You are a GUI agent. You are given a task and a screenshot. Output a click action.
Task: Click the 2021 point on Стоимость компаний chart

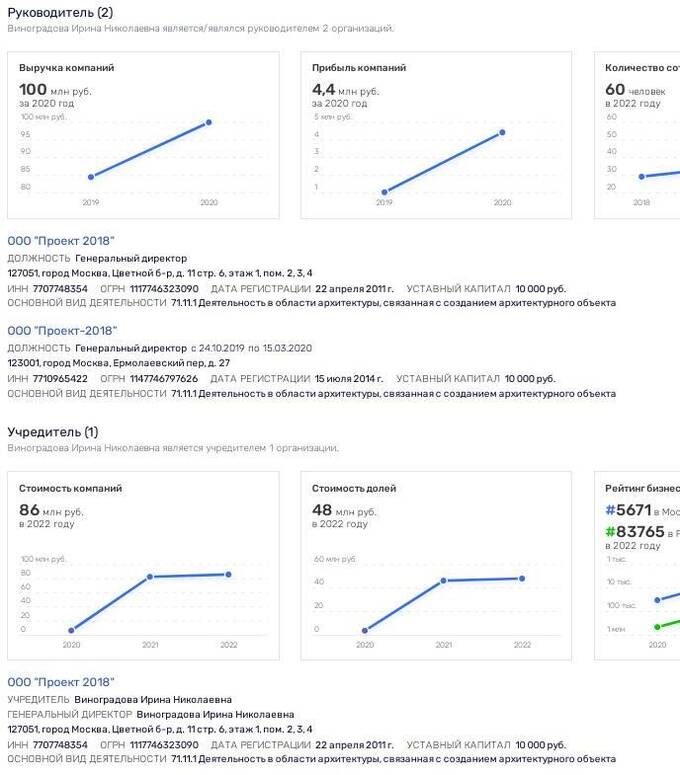[150, 577]
